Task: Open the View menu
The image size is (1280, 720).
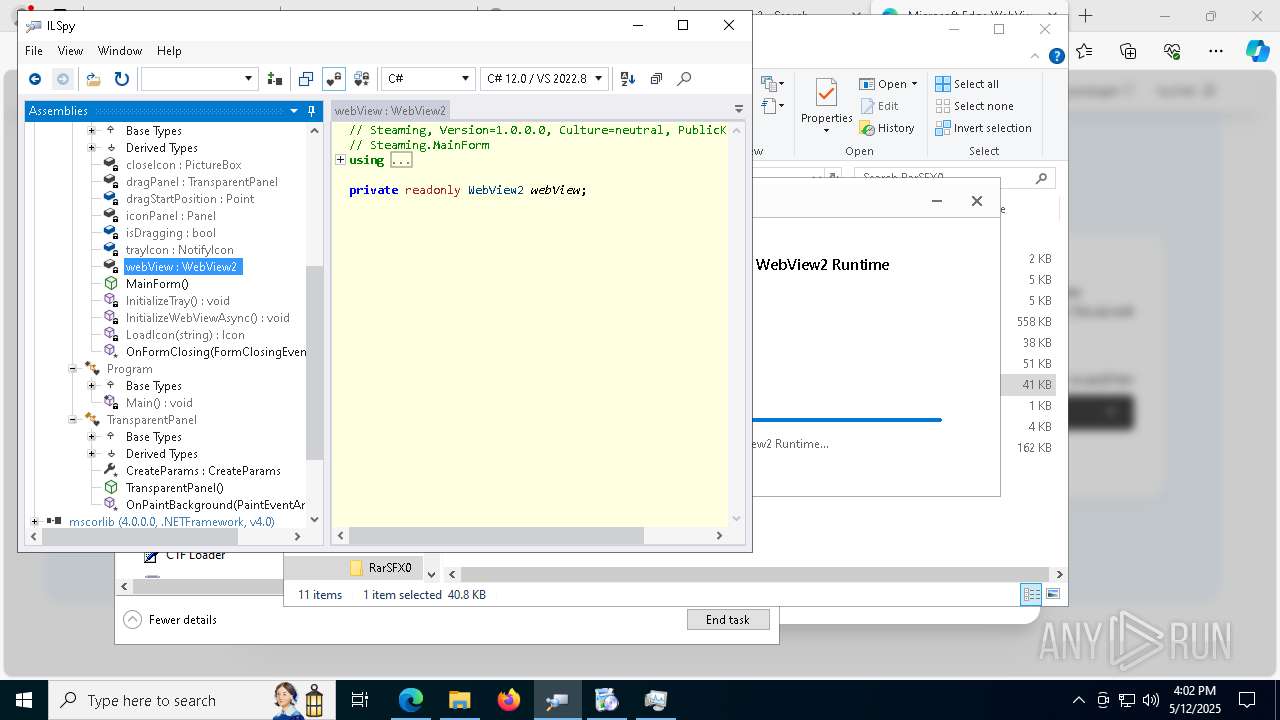Action: coord(70,51)
